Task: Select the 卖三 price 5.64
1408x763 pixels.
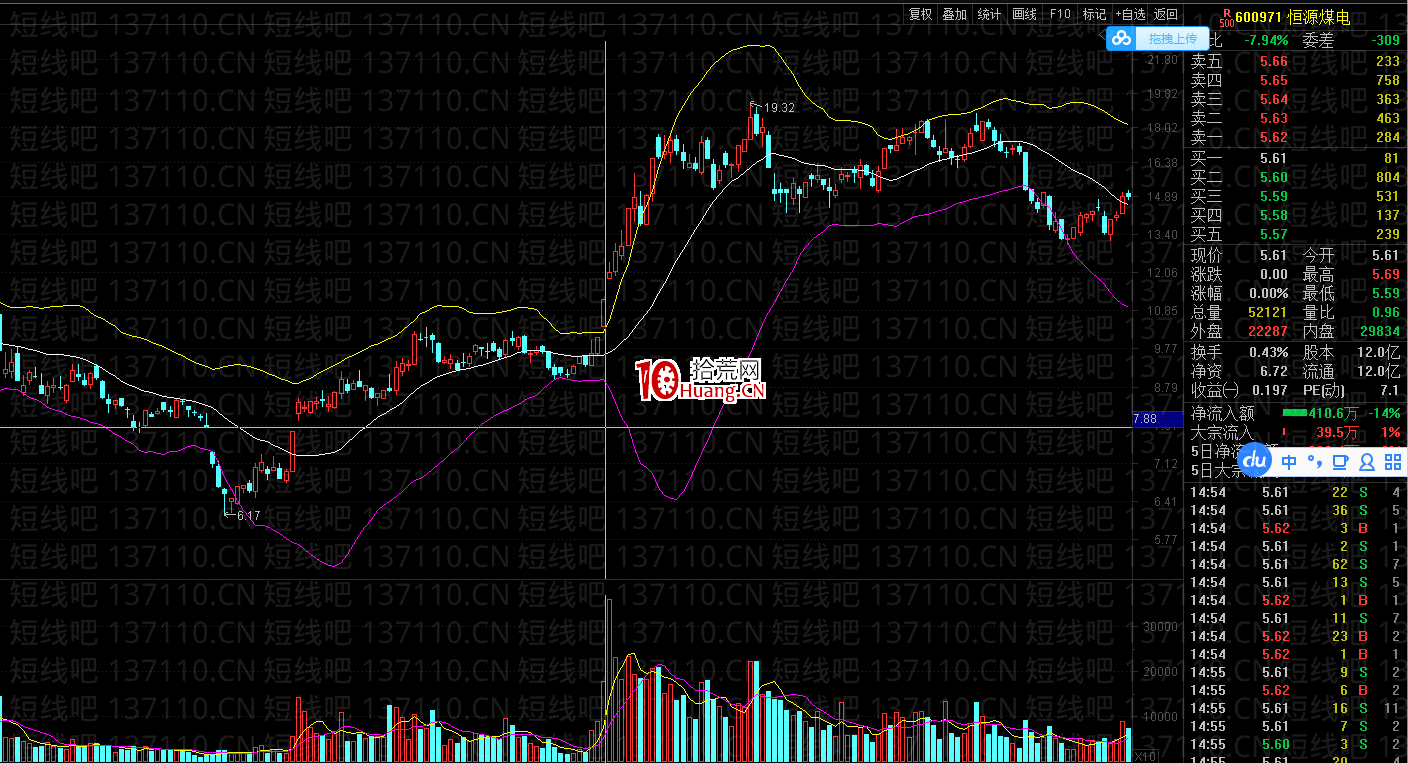Action: 1274,99
